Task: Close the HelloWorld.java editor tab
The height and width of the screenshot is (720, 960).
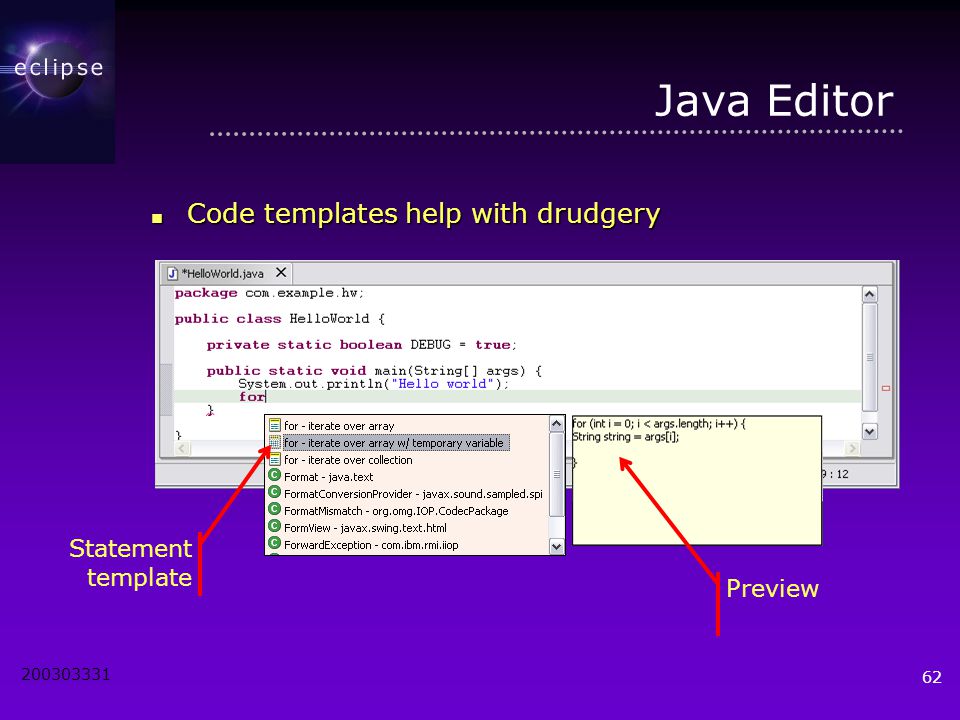Action: (281, 272)
